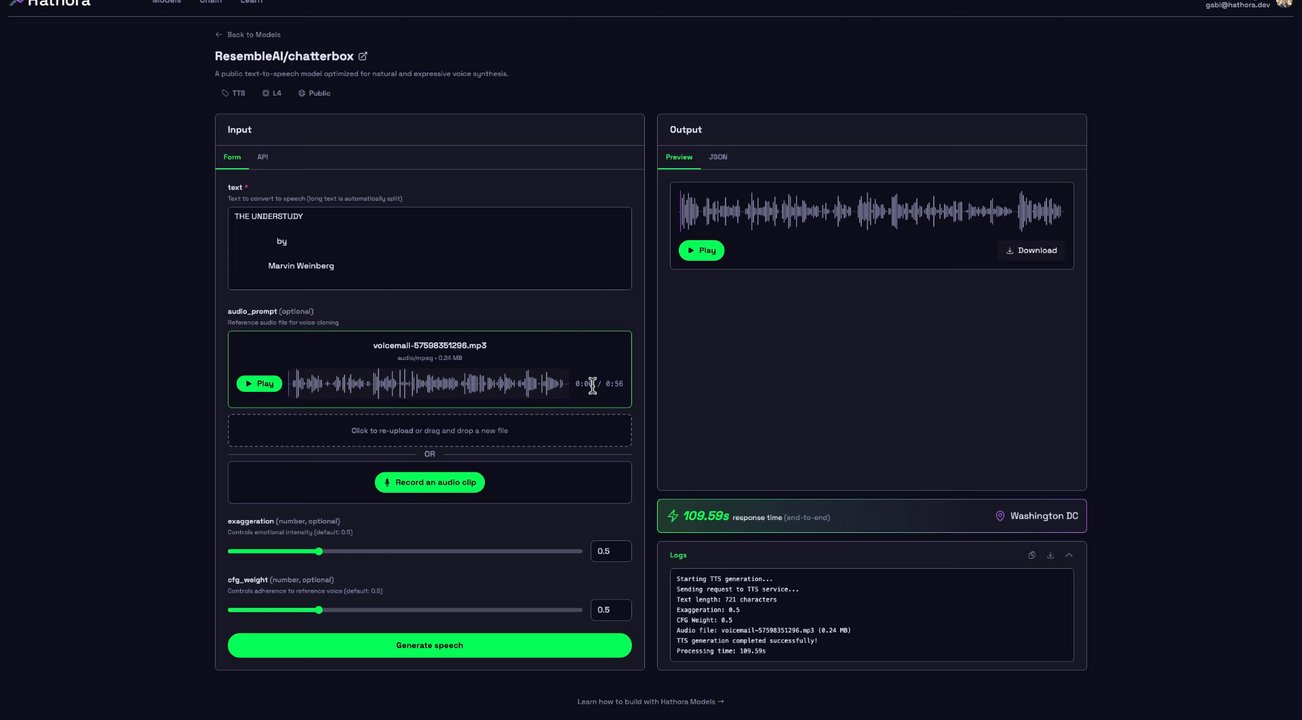Click the Logs panel heading

pyautogui.click(x=678, y=555)
